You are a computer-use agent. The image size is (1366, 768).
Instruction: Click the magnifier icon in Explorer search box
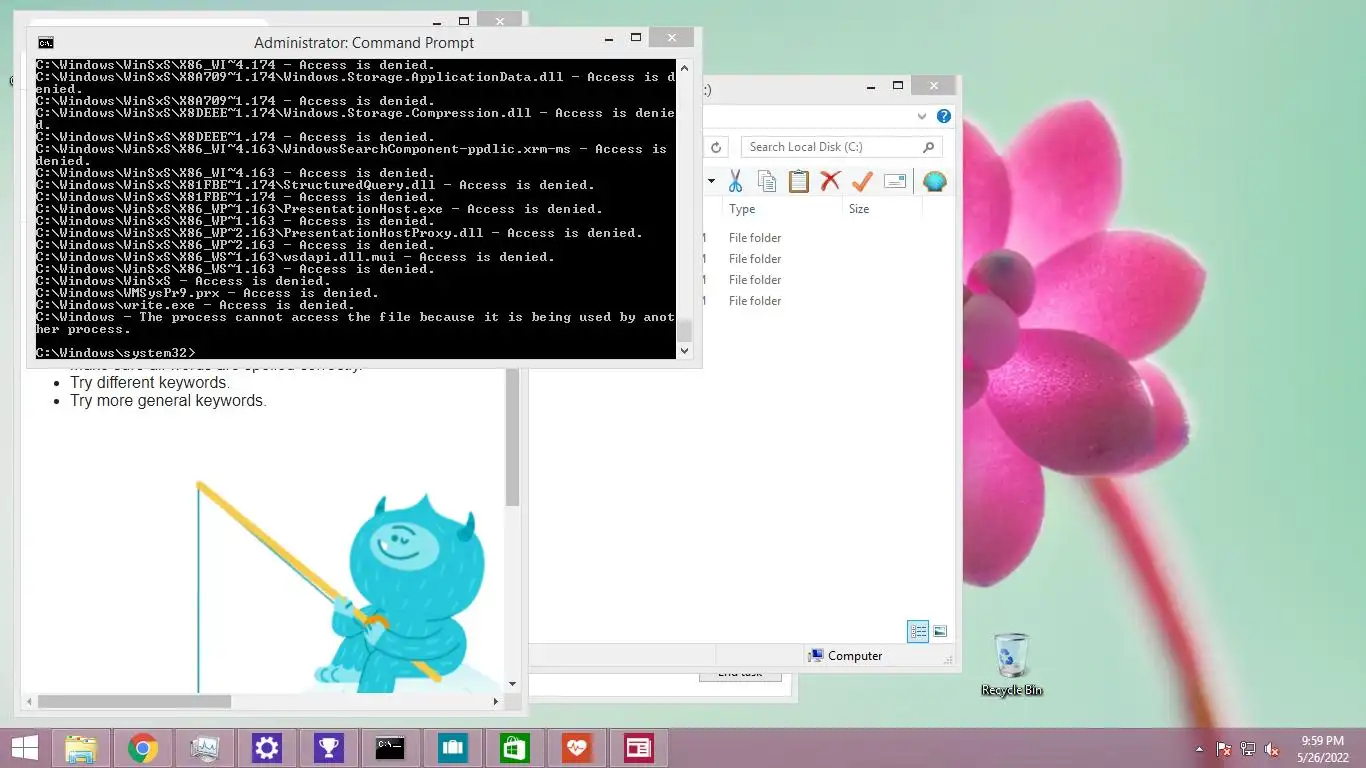click(929, 147)
